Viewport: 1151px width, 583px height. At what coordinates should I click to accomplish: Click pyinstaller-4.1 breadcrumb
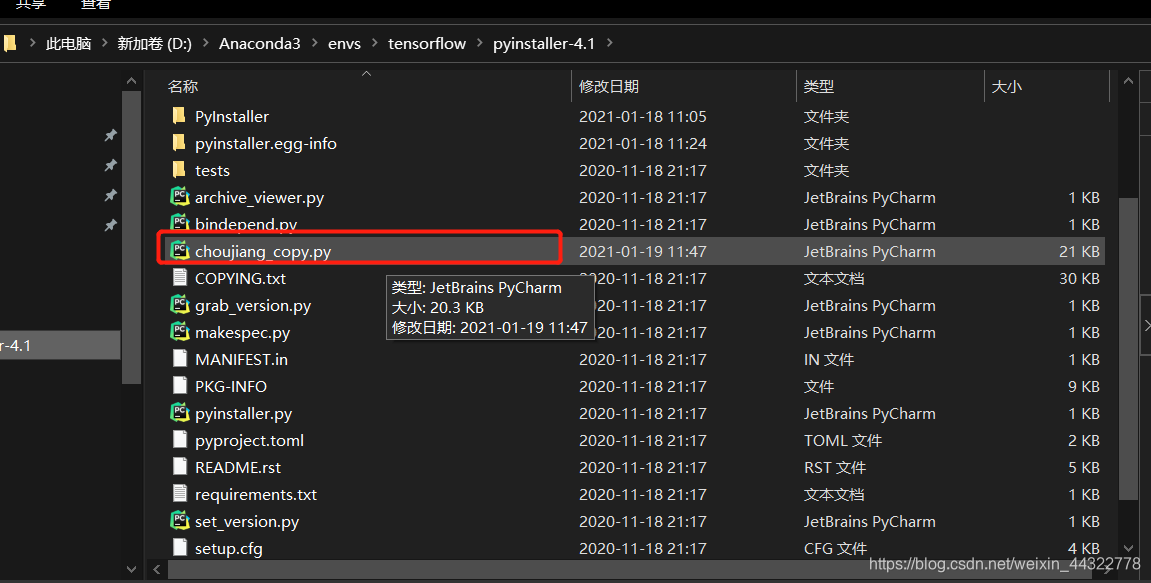point(544,43)
